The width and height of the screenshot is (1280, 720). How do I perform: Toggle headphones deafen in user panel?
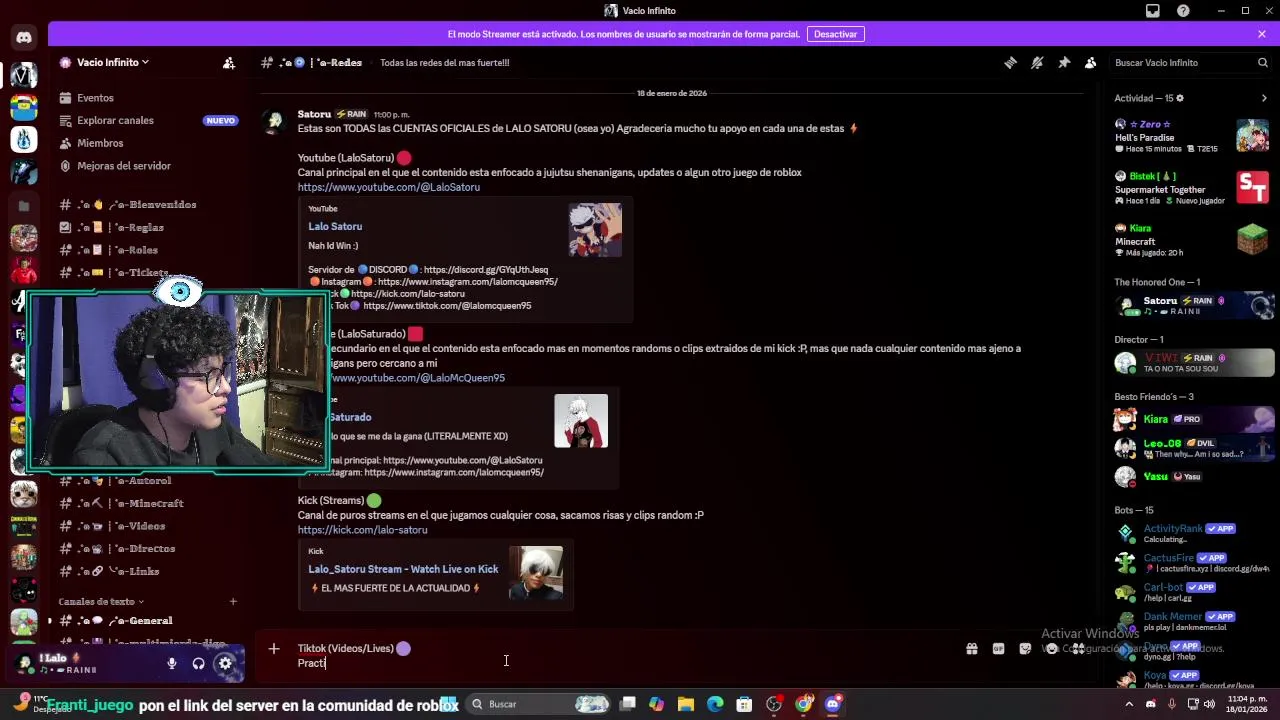pos(198,663)
